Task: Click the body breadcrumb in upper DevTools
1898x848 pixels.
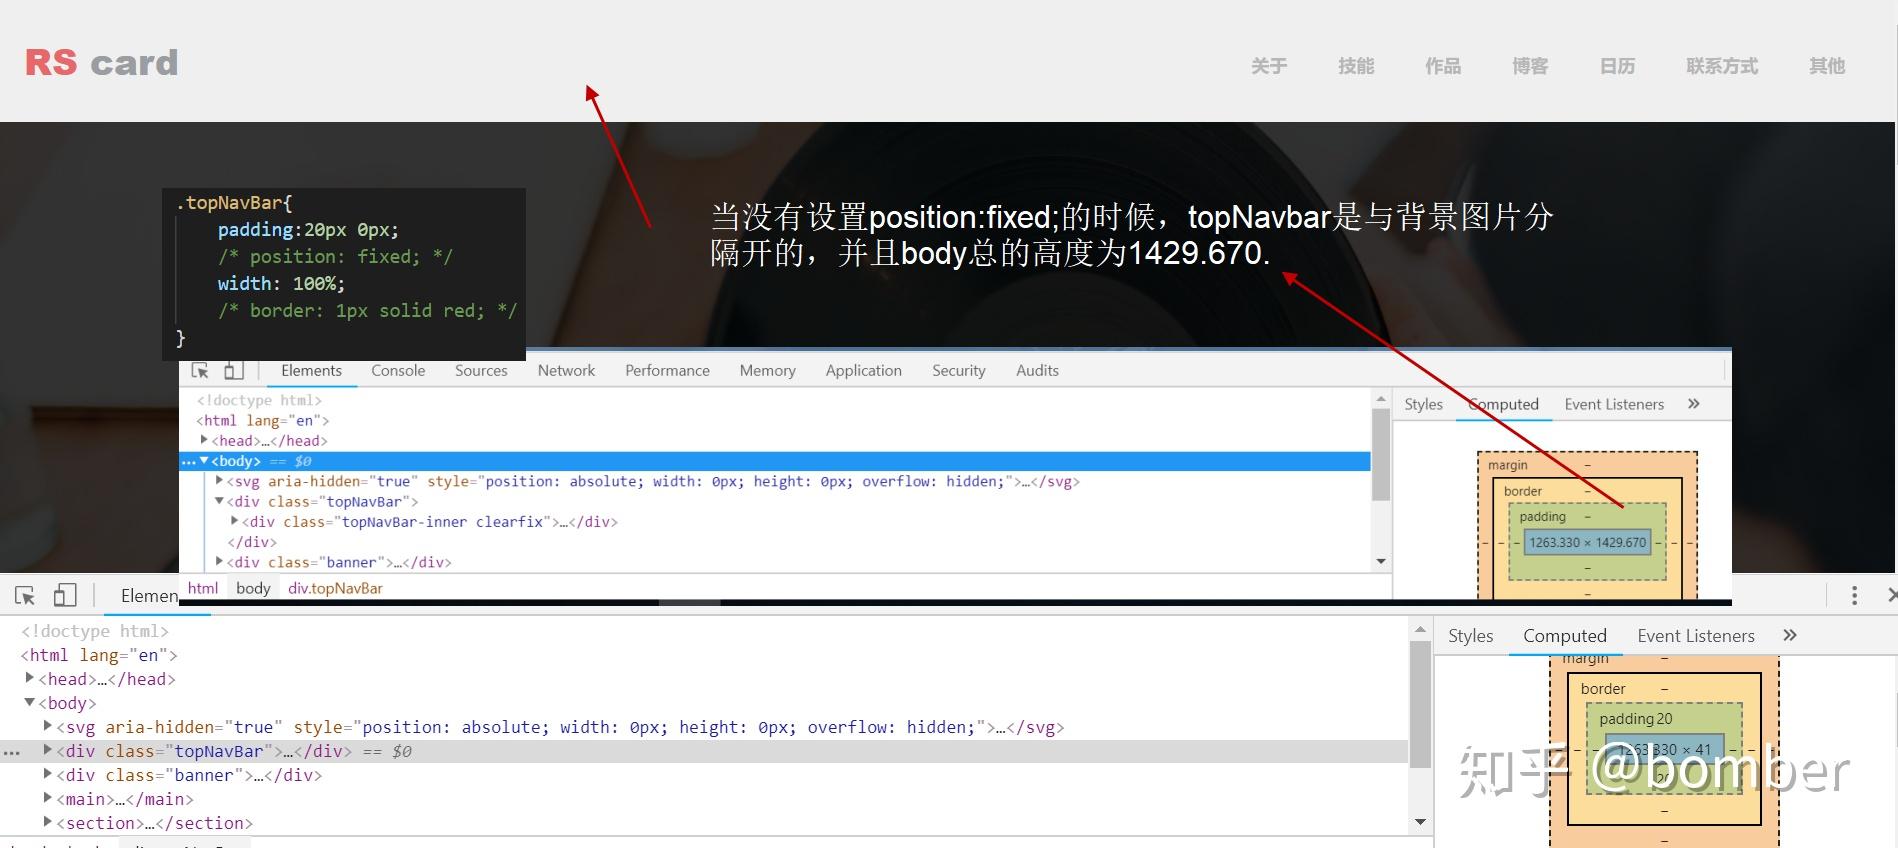Action: [253, 588]
